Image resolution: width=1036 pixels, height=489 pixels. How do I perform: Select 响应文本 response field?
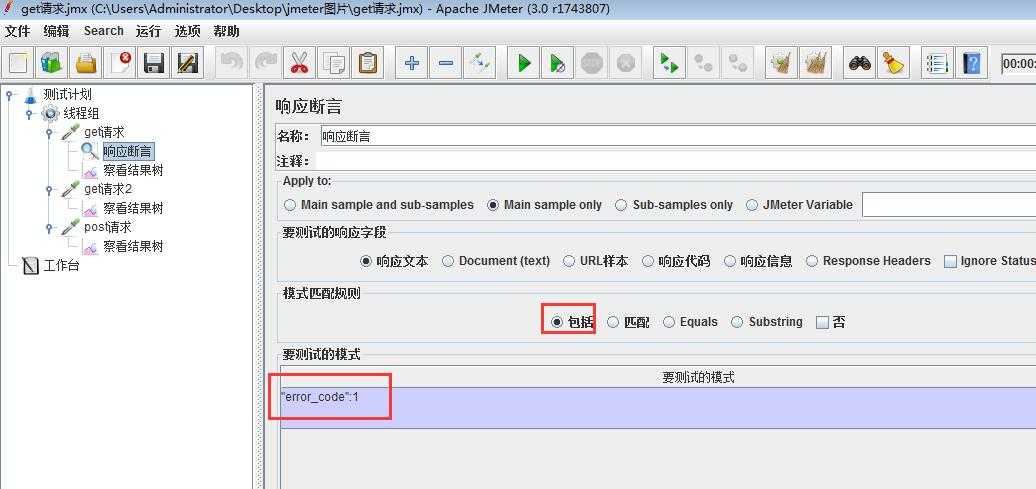click(x=394, y=261)
